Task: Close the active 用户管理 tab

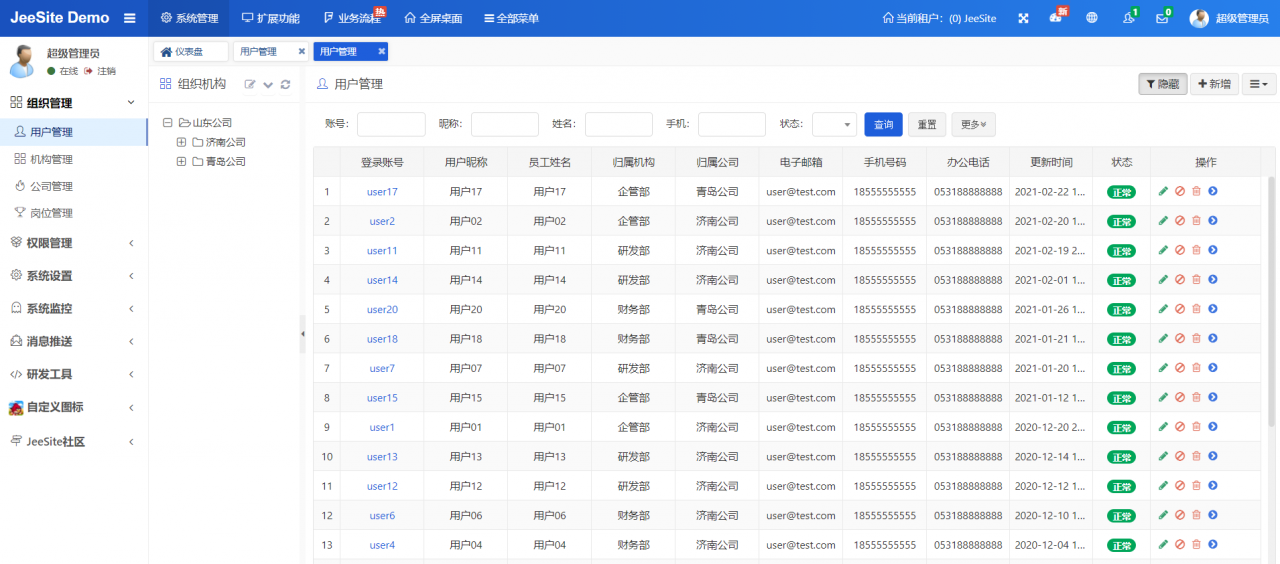Action: pyautogui.click(x=381, y=51)
